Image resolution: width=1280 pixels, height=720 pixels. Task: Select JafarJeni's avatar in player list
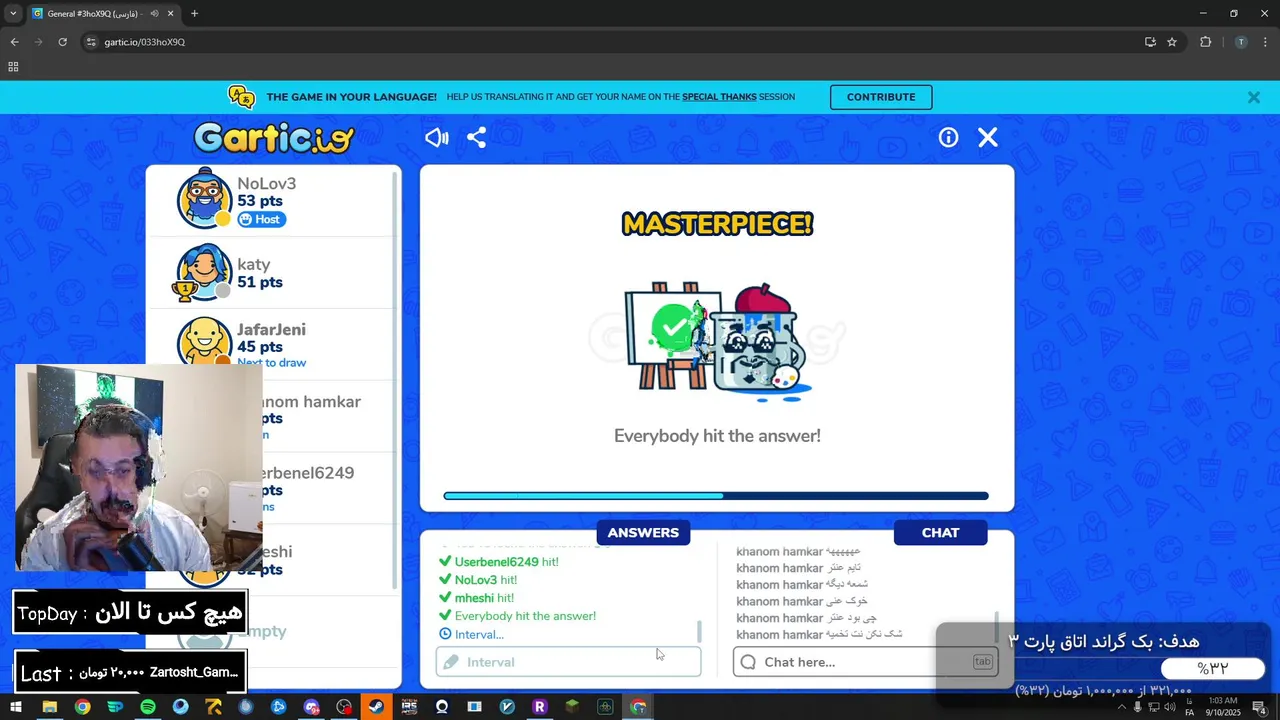[204, 341]
